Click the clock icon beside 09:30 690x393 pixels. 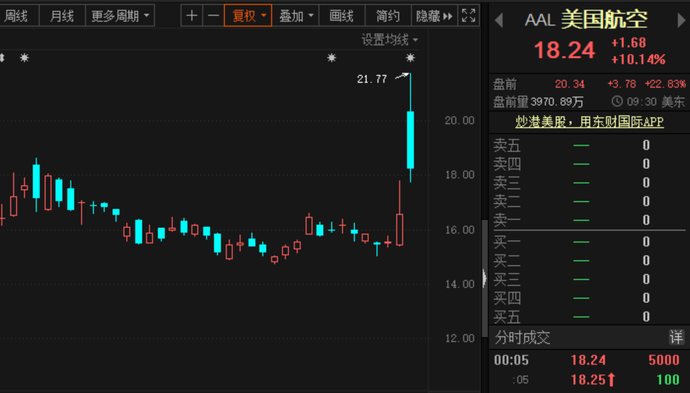click(x=617, y=101)
